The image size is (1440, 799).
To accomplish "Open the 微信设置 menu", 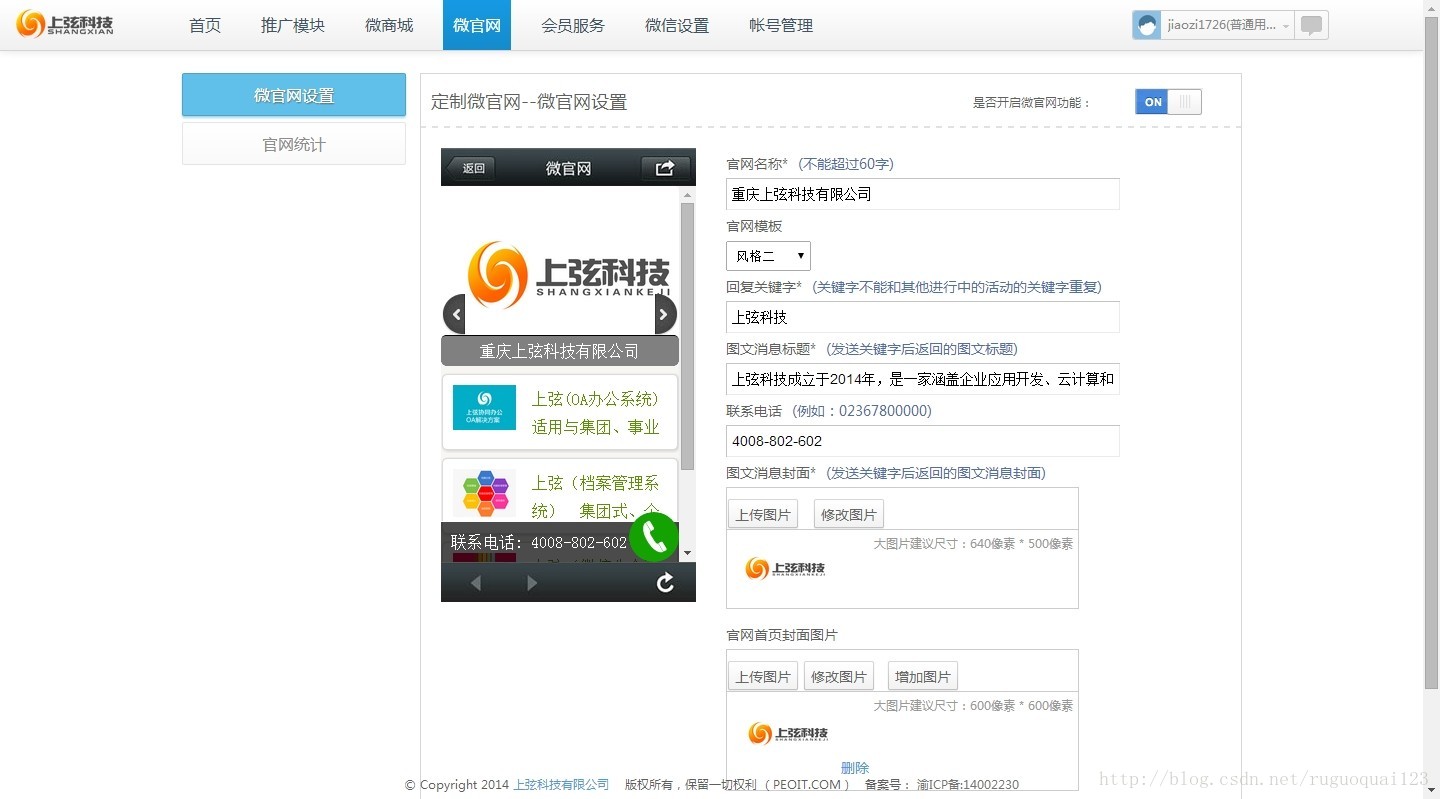I will pos(677,25).
